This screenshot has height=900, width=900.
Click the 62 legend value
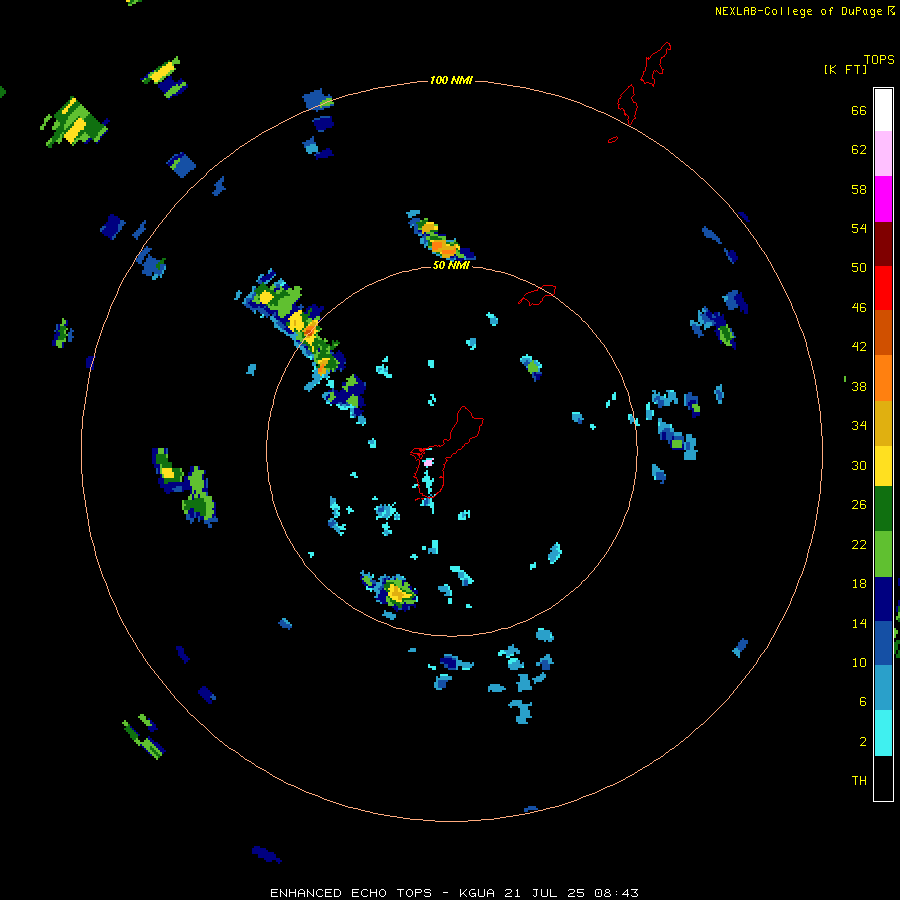pos(859,150)
